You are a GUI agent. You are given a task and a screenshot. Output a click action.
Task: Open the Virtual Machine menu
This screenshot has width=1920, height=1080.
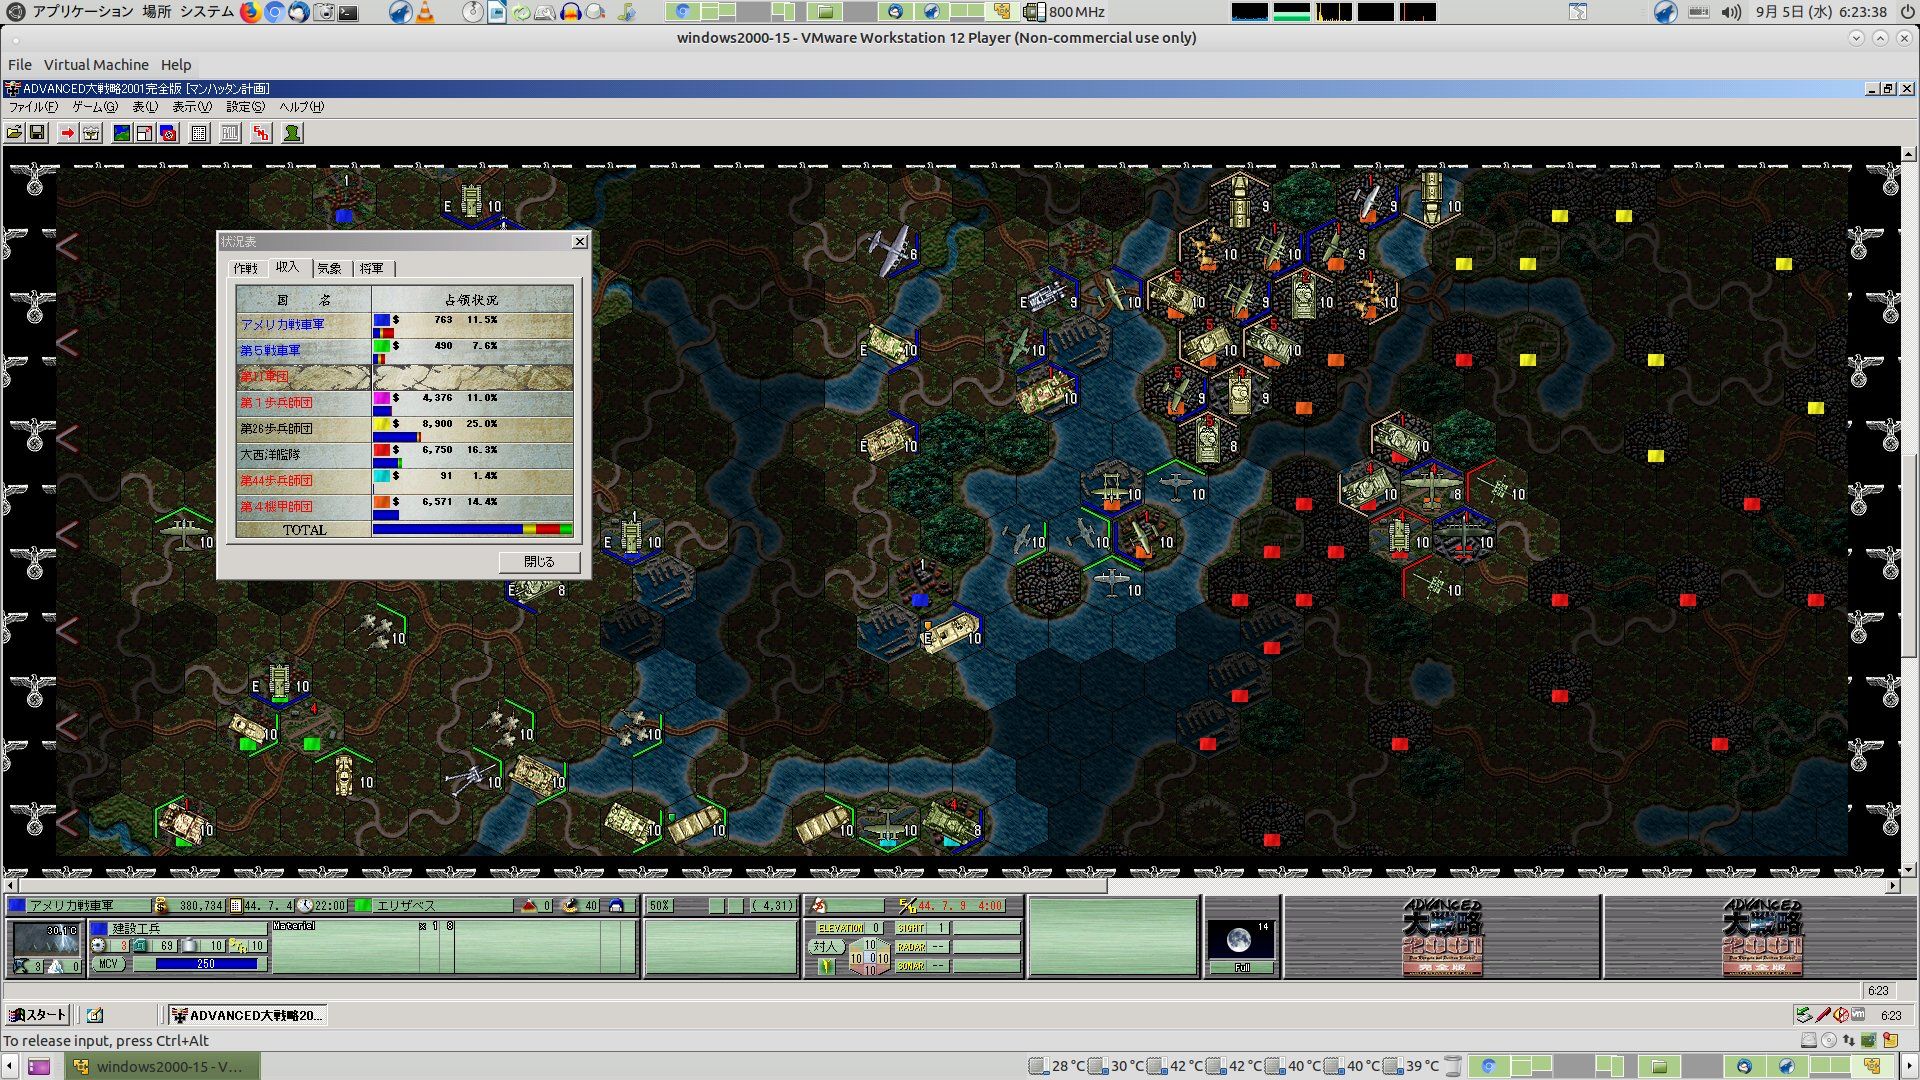(96, 65)
